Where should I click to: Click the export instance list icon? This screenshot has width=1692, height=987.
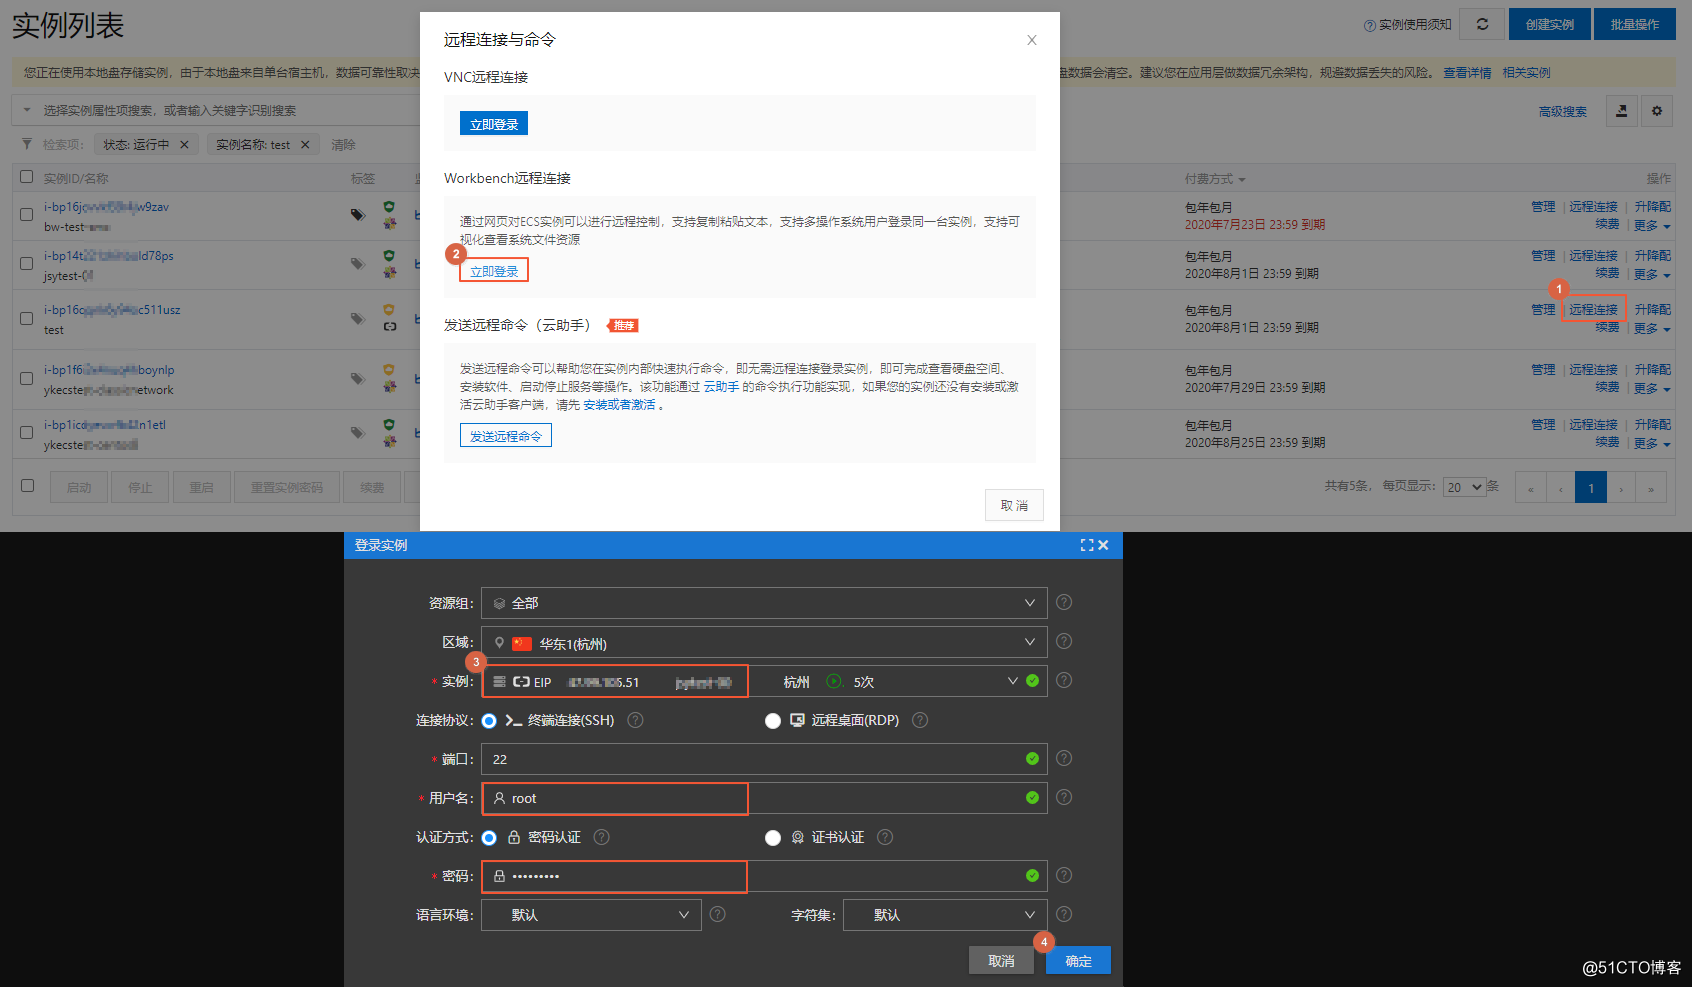[x=1621, y=110]
